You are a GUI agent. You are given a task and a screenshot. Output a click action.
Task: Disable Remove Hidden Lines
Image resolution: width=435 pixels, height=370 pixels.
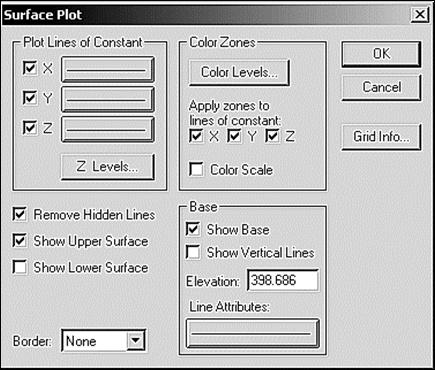point(20,214)
